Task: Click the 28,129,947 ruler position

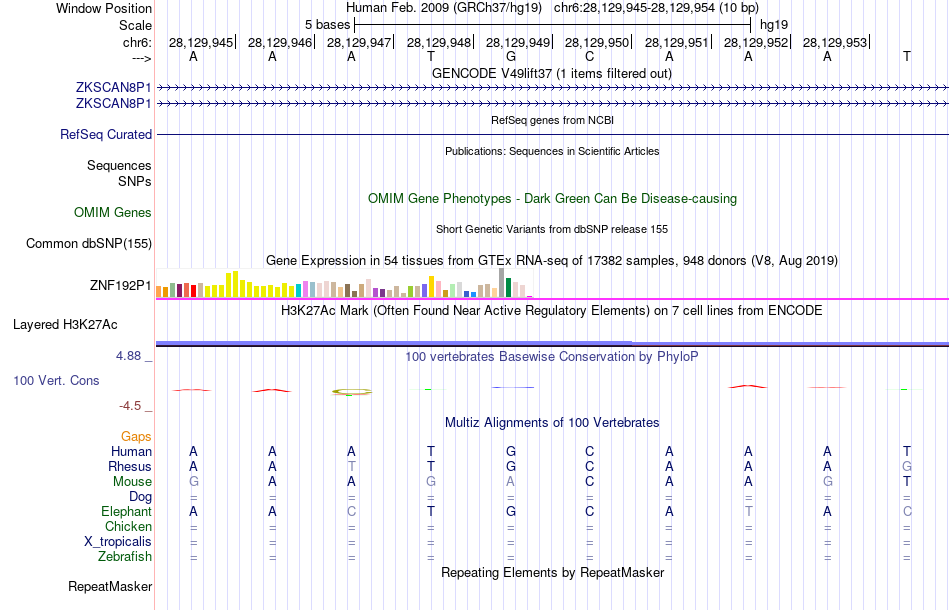Action: tap(359, 42)
